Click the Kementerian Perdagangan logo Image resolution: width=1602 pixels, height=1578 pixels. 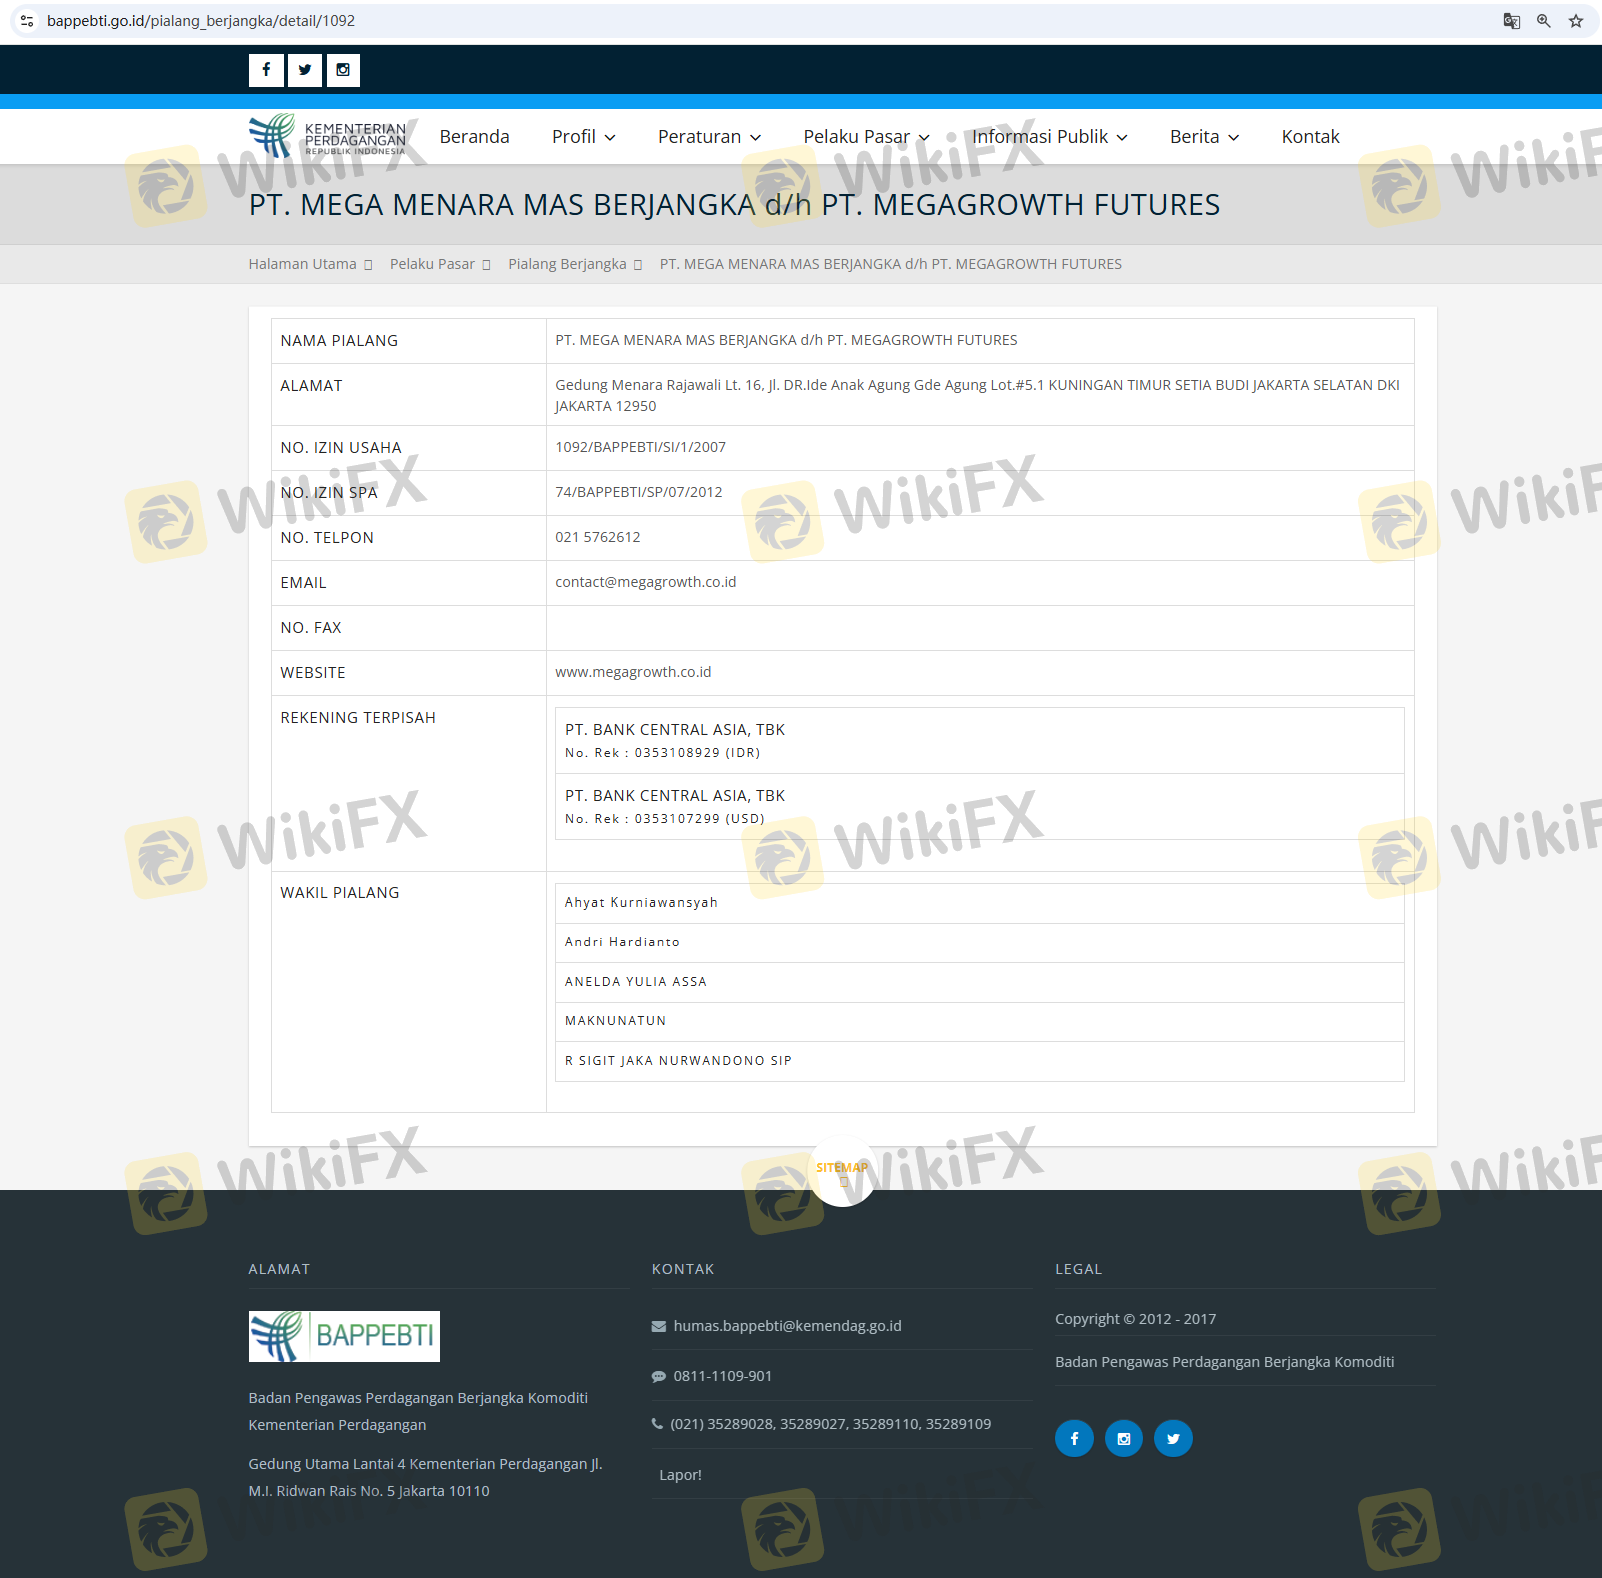(328, 136)
